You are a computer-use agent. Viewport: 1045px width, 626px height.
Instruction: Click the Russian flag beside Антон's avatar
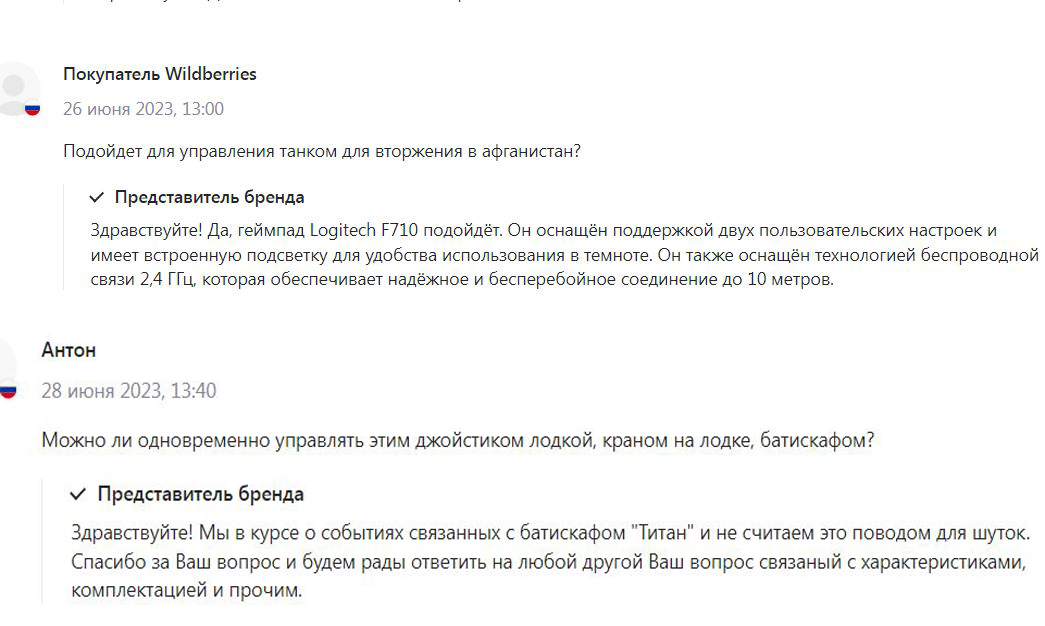(x=8, y=391)
